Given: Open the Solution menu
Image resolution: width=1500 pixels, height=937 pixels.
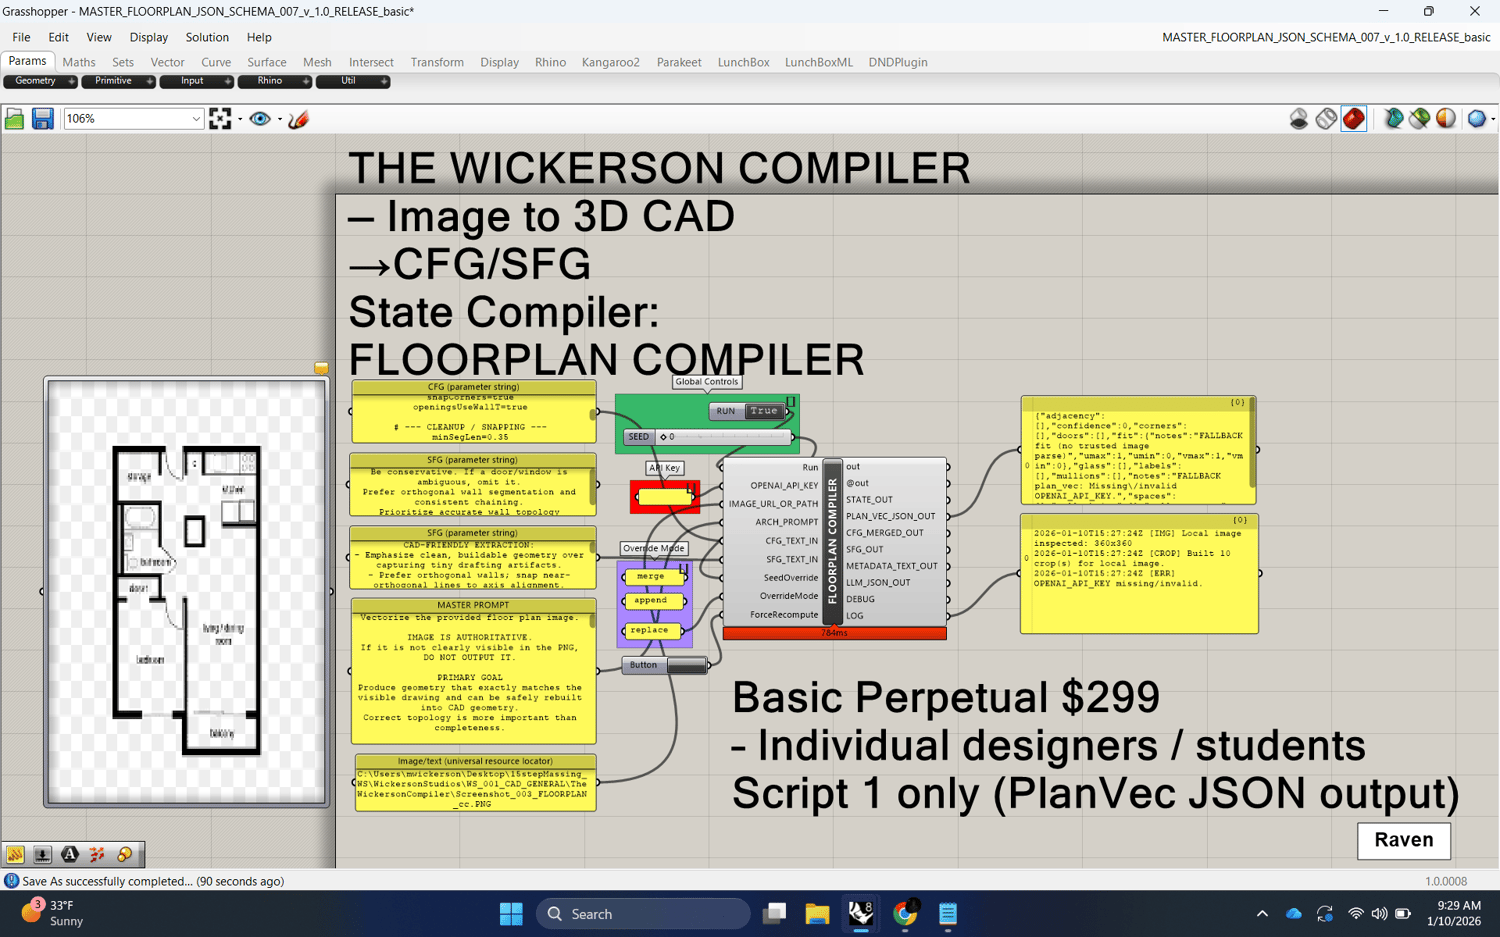Looking at the screenshot, I should click(207, 37).
